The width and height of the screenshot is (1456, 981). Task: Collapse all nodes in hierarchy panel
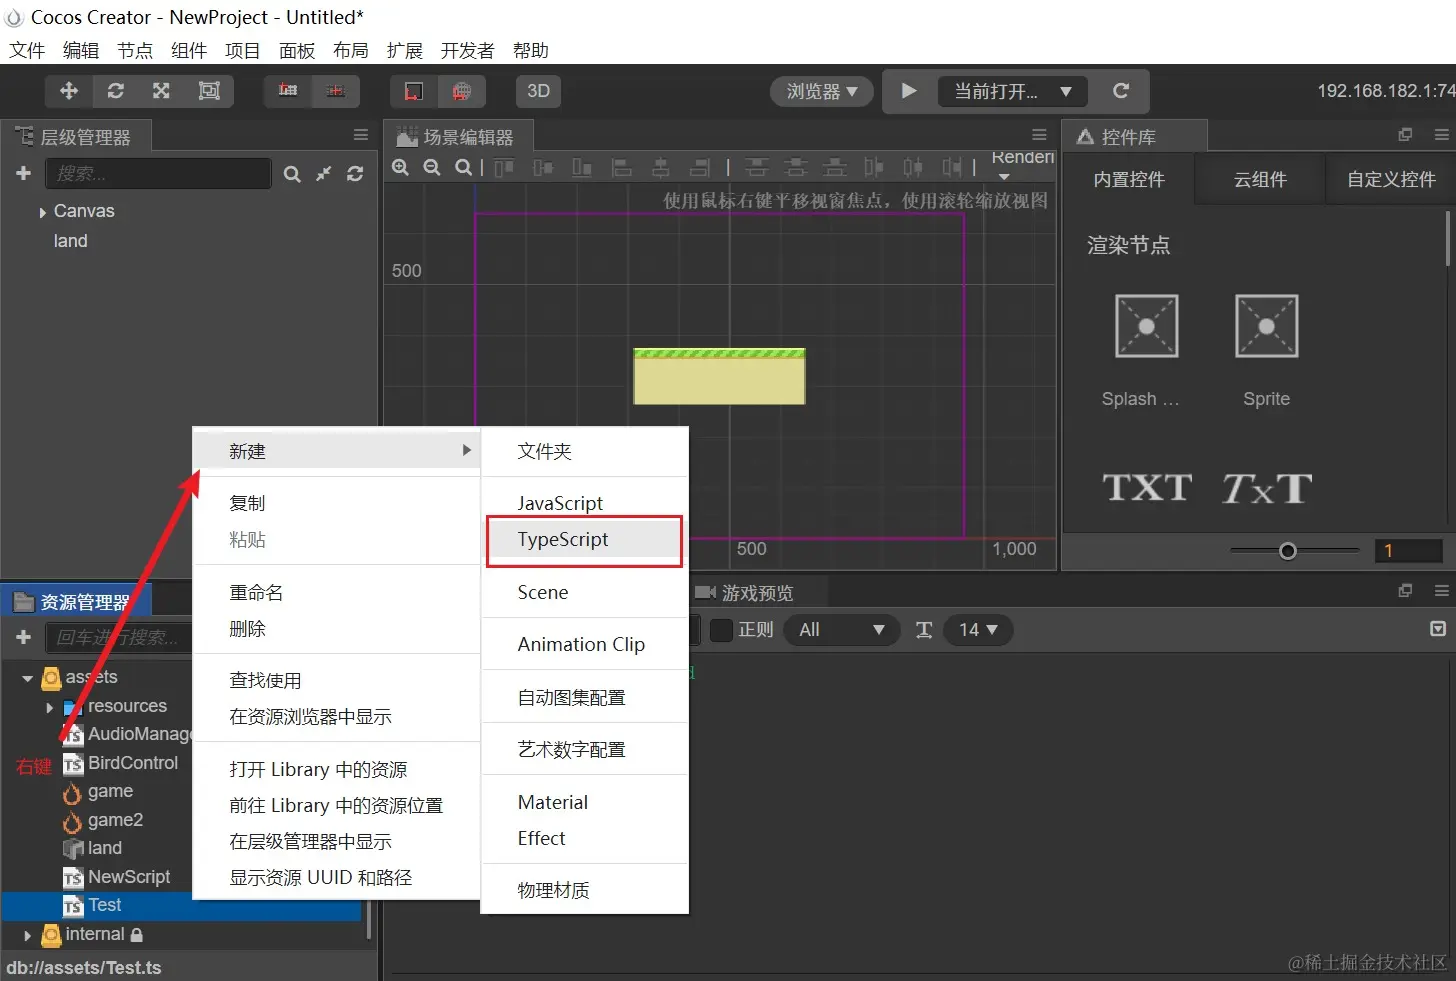point(323,174)
